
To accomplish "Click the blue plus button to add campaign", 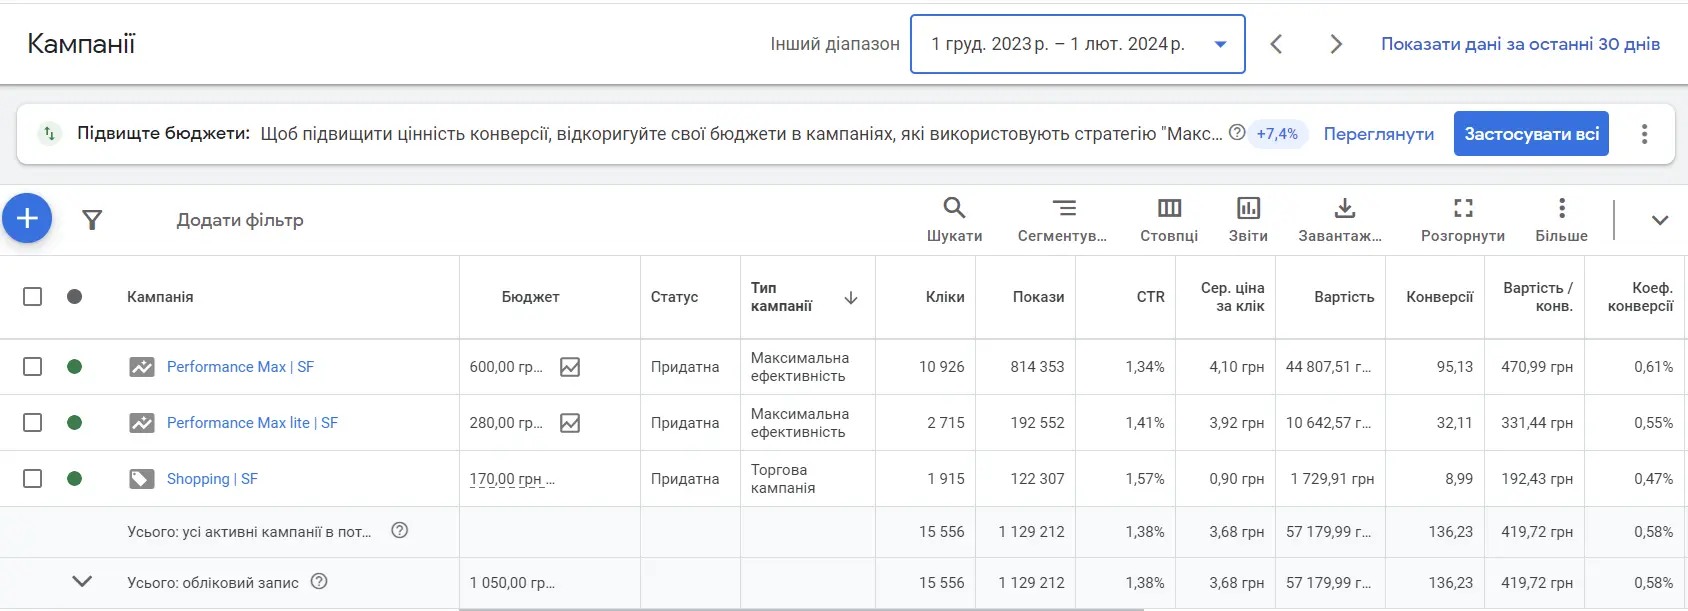I will click(27, 218).
